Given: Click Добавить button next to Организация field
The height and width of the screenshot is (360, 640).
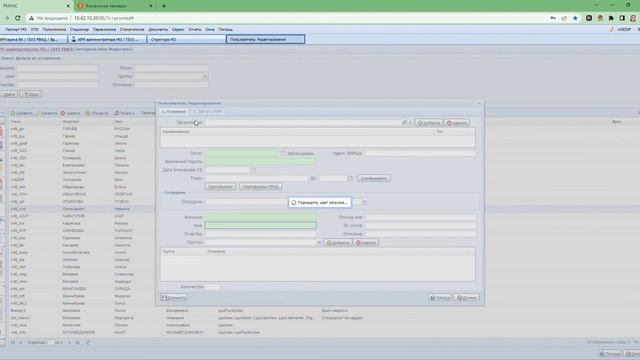Looking at the screenshot, I should [x=429, y=123].
